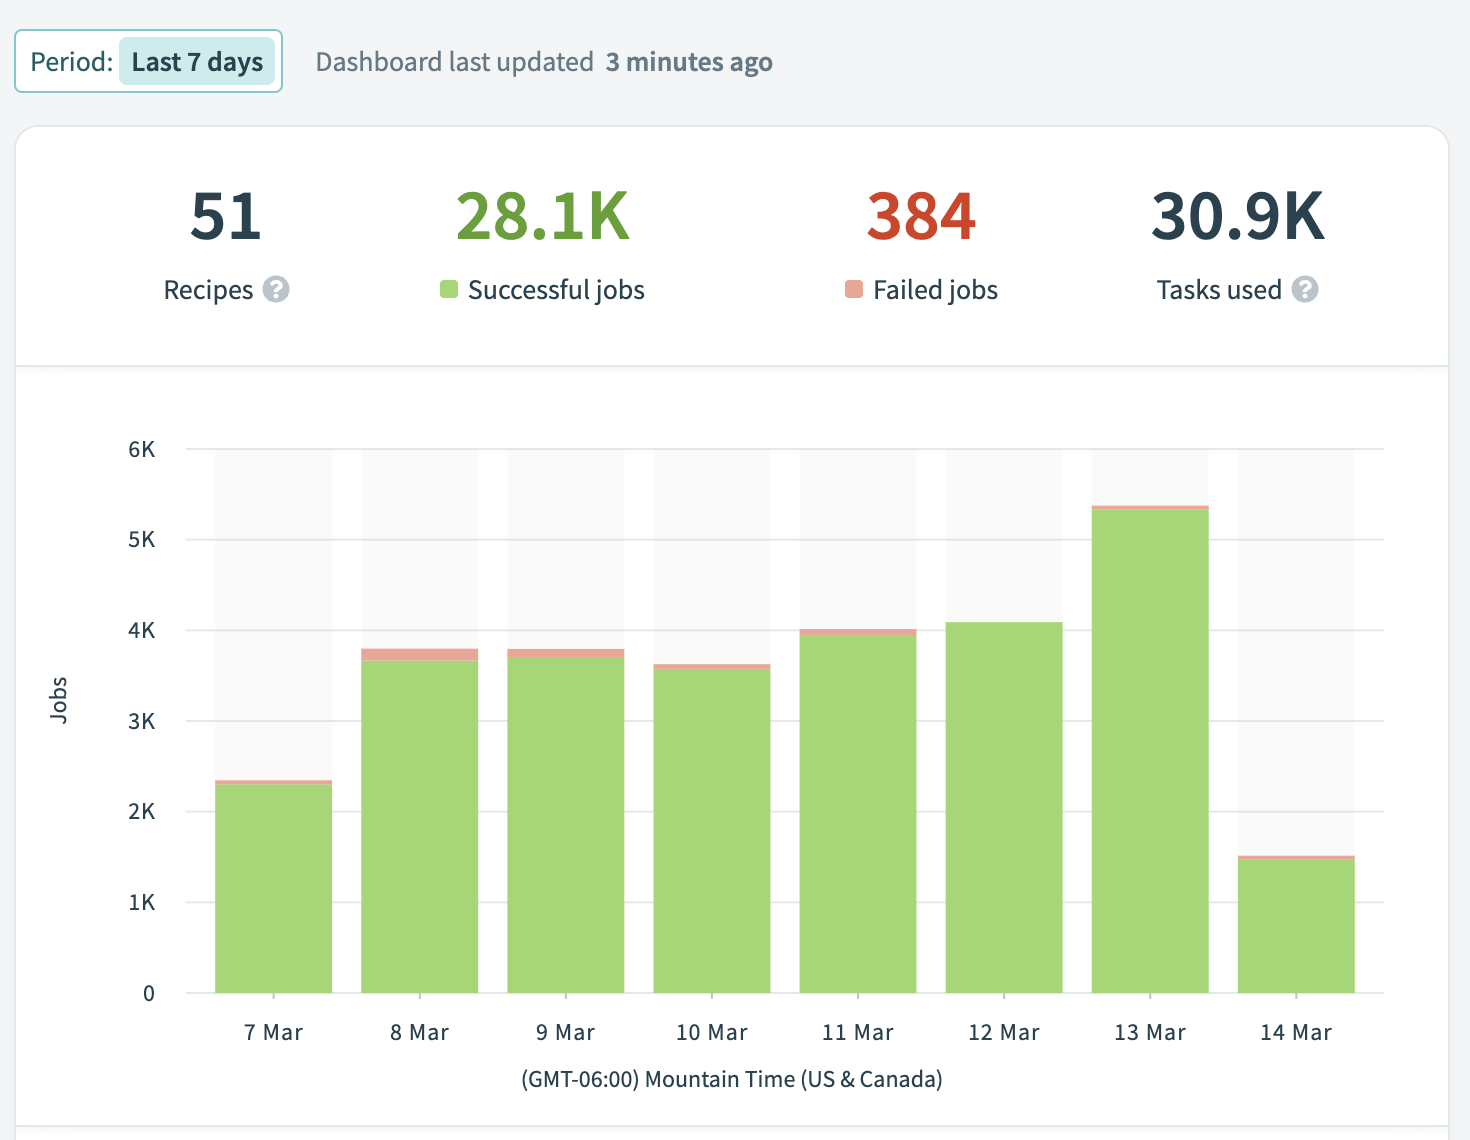Click the help icon next to Recipes
Viewport: 1470px width, 1140px height.
tap(276, 290)
